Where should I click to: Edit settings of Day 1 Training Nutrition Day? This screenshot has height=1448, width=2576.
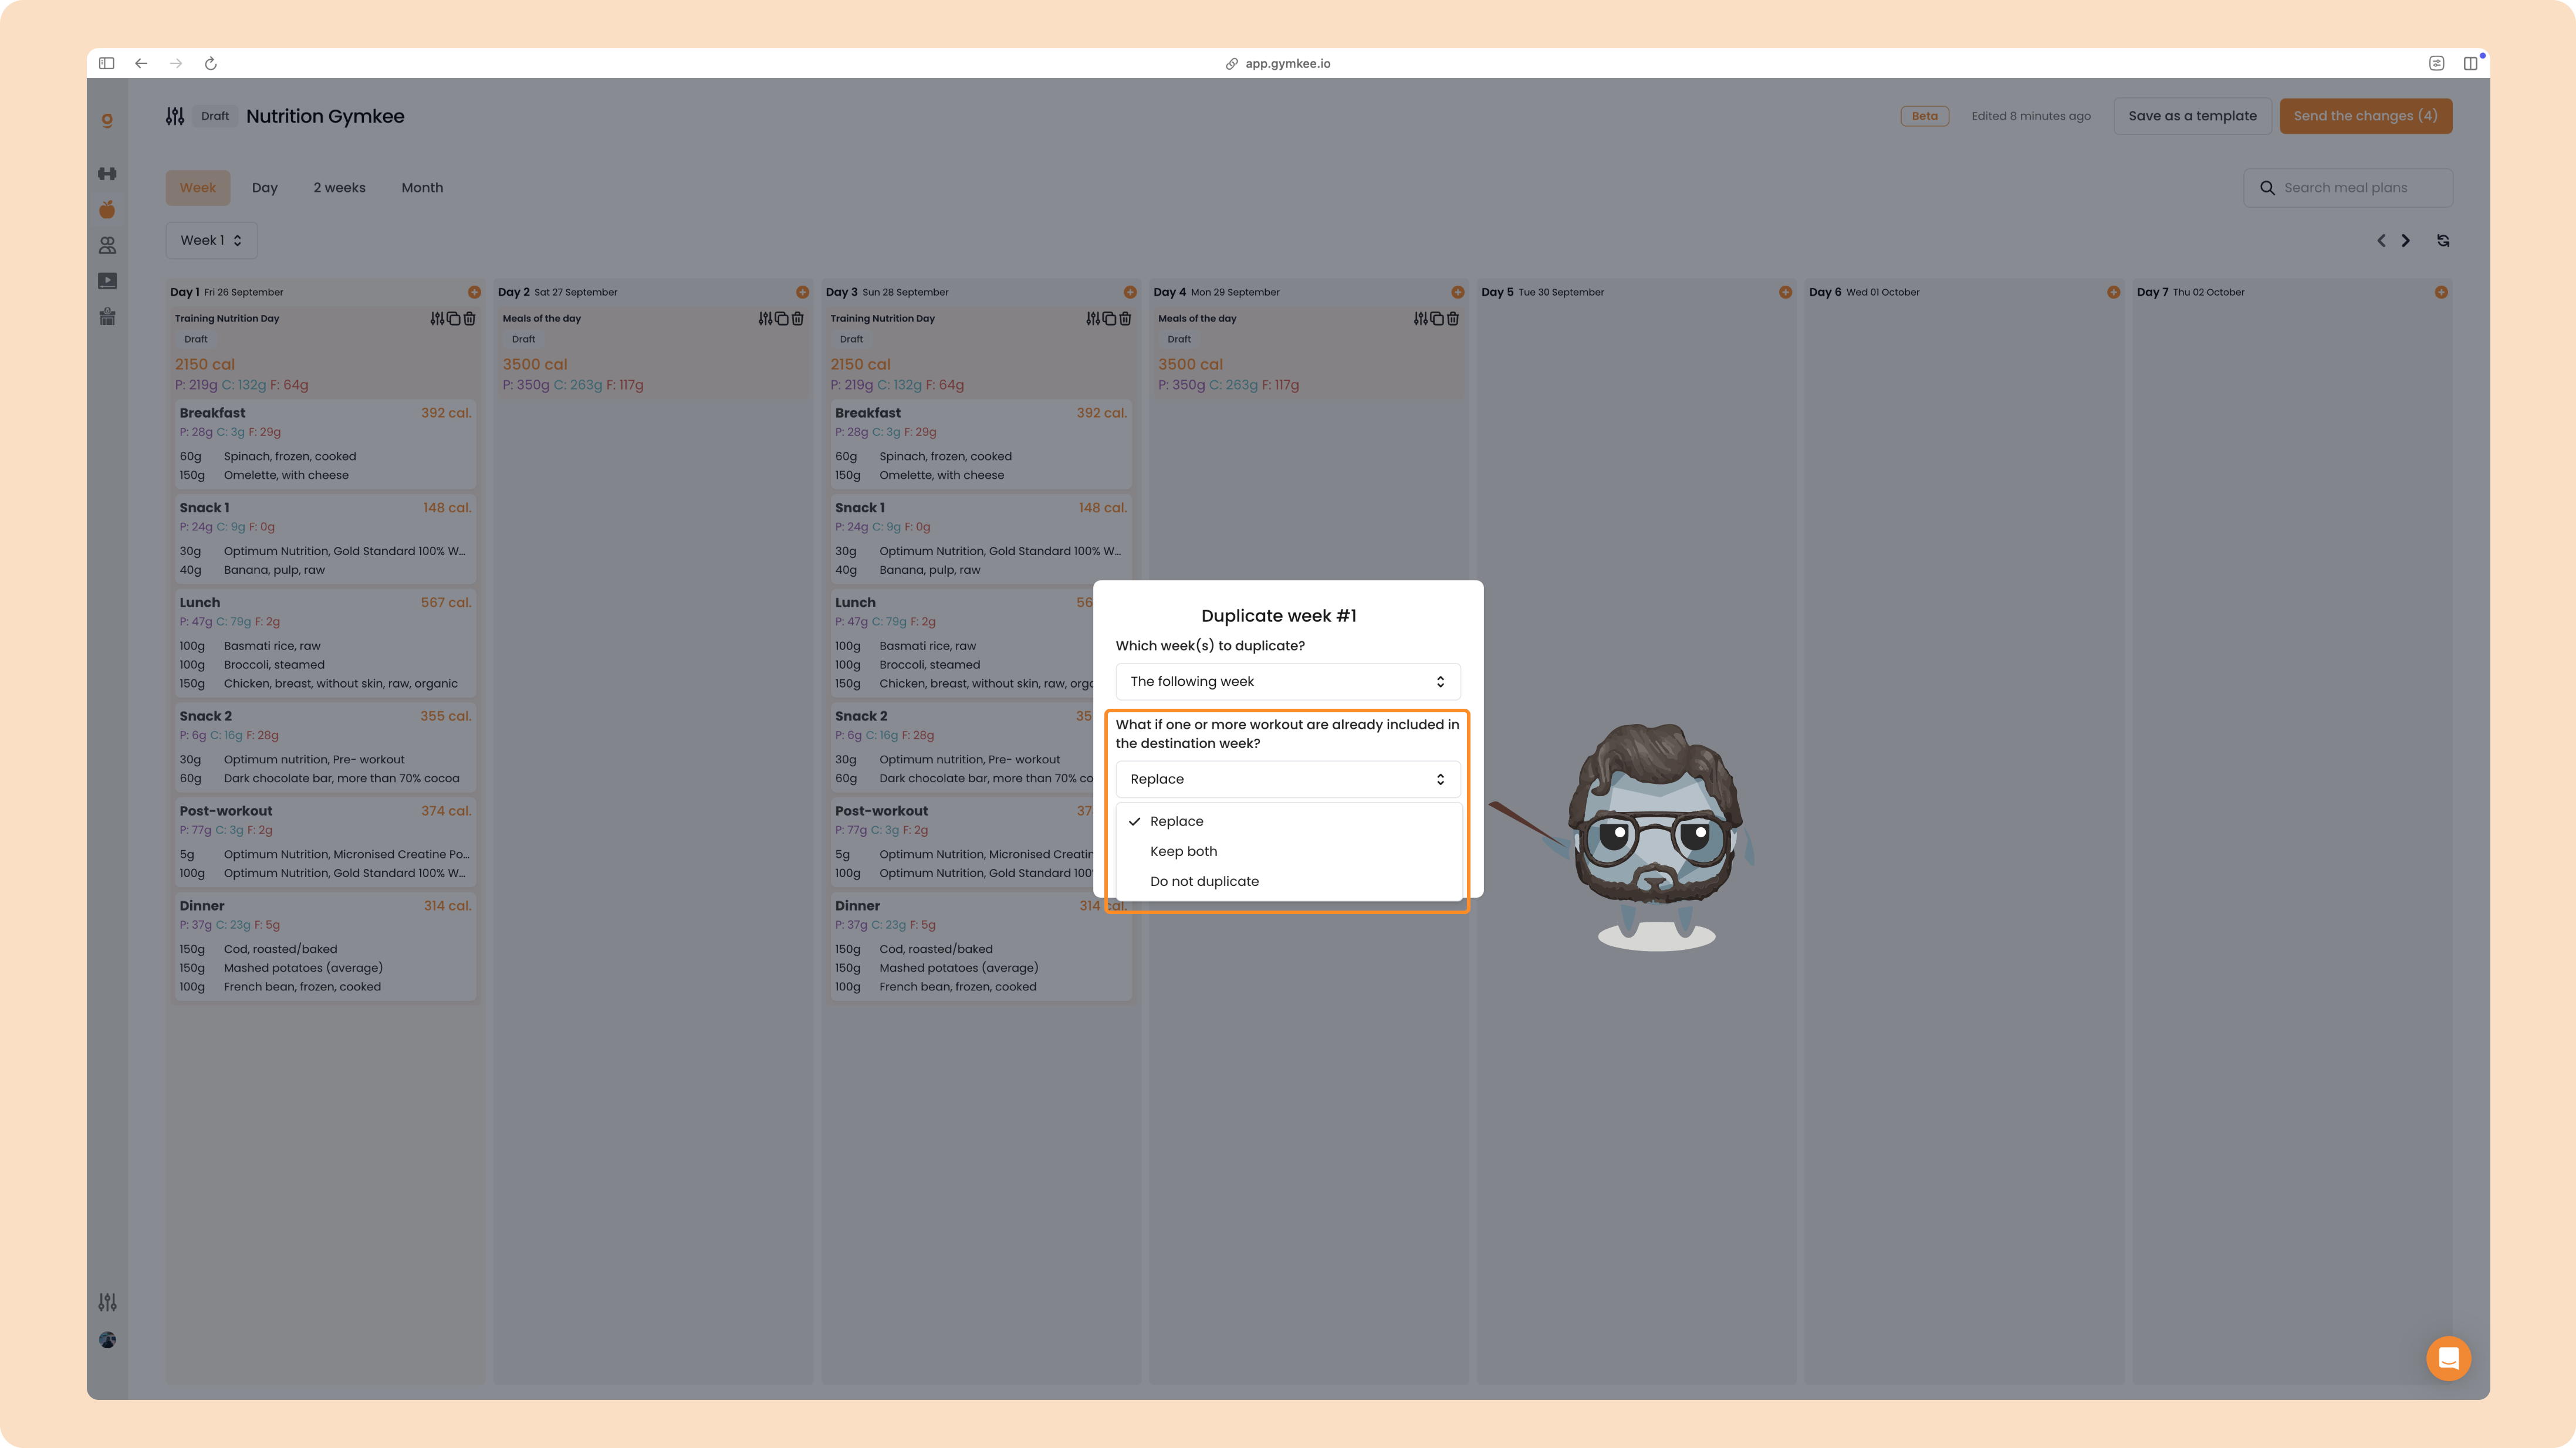click(x=437, y=318)
